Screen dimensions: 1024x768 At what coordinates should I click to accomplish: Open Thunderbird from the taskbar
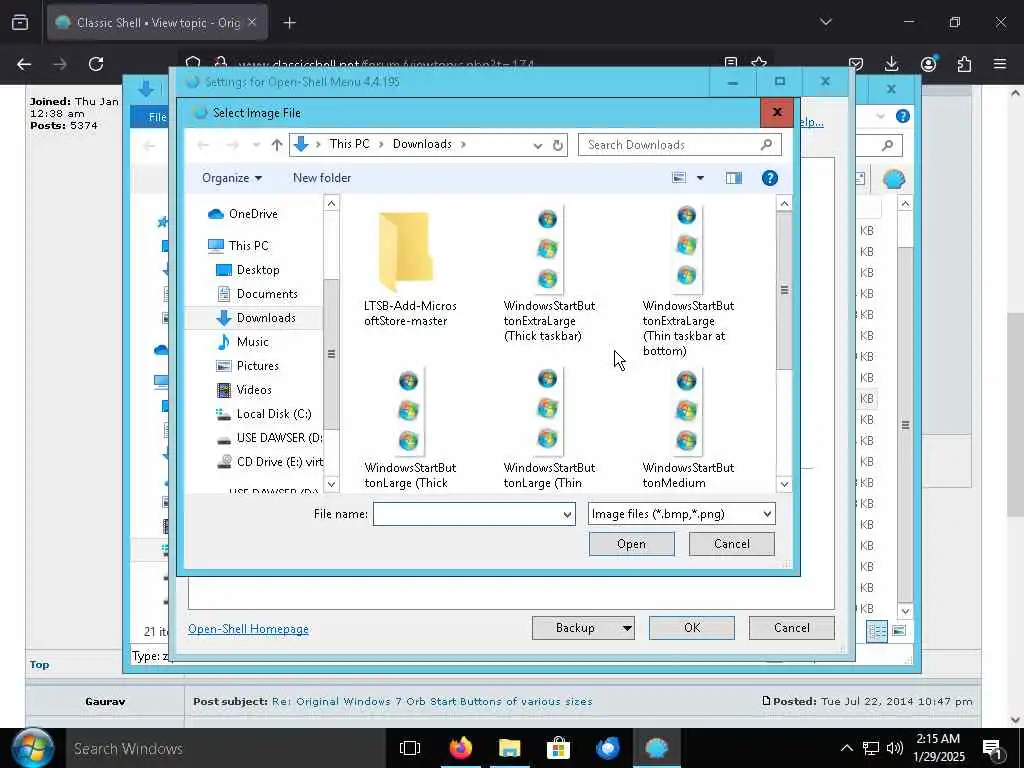click(x=607, y=748)
